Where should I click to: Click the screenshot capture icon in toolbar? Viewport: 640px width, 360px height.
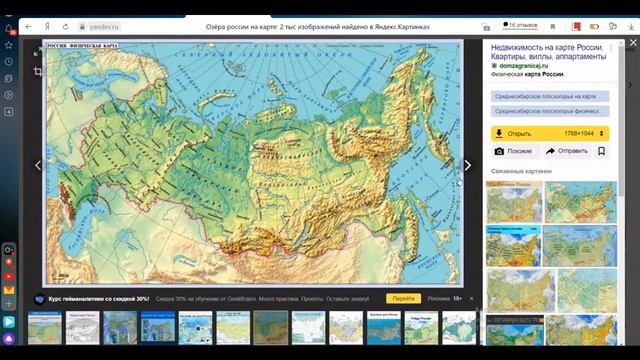[486, 27]
